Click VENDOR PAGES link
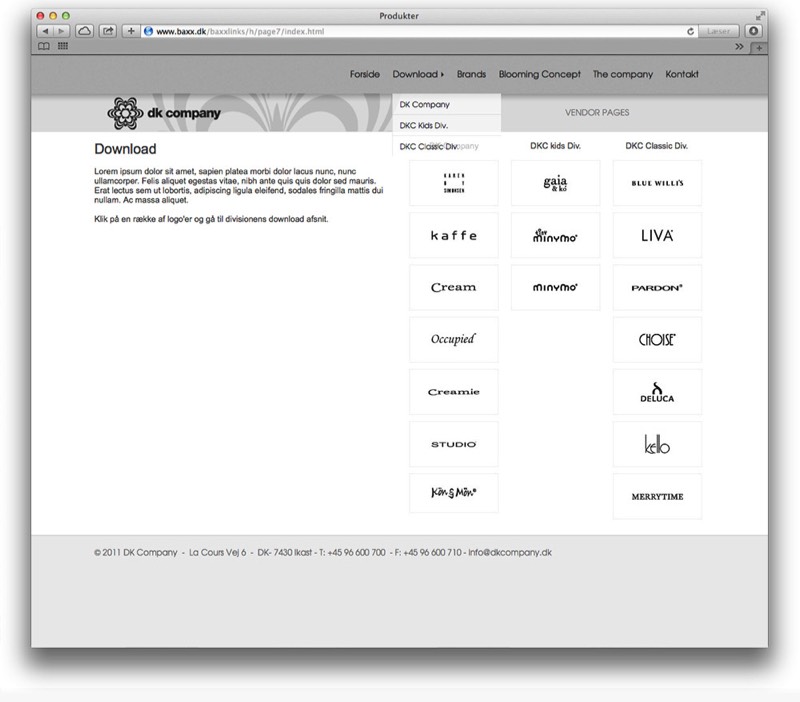800x702 pixels. [597, 112]
